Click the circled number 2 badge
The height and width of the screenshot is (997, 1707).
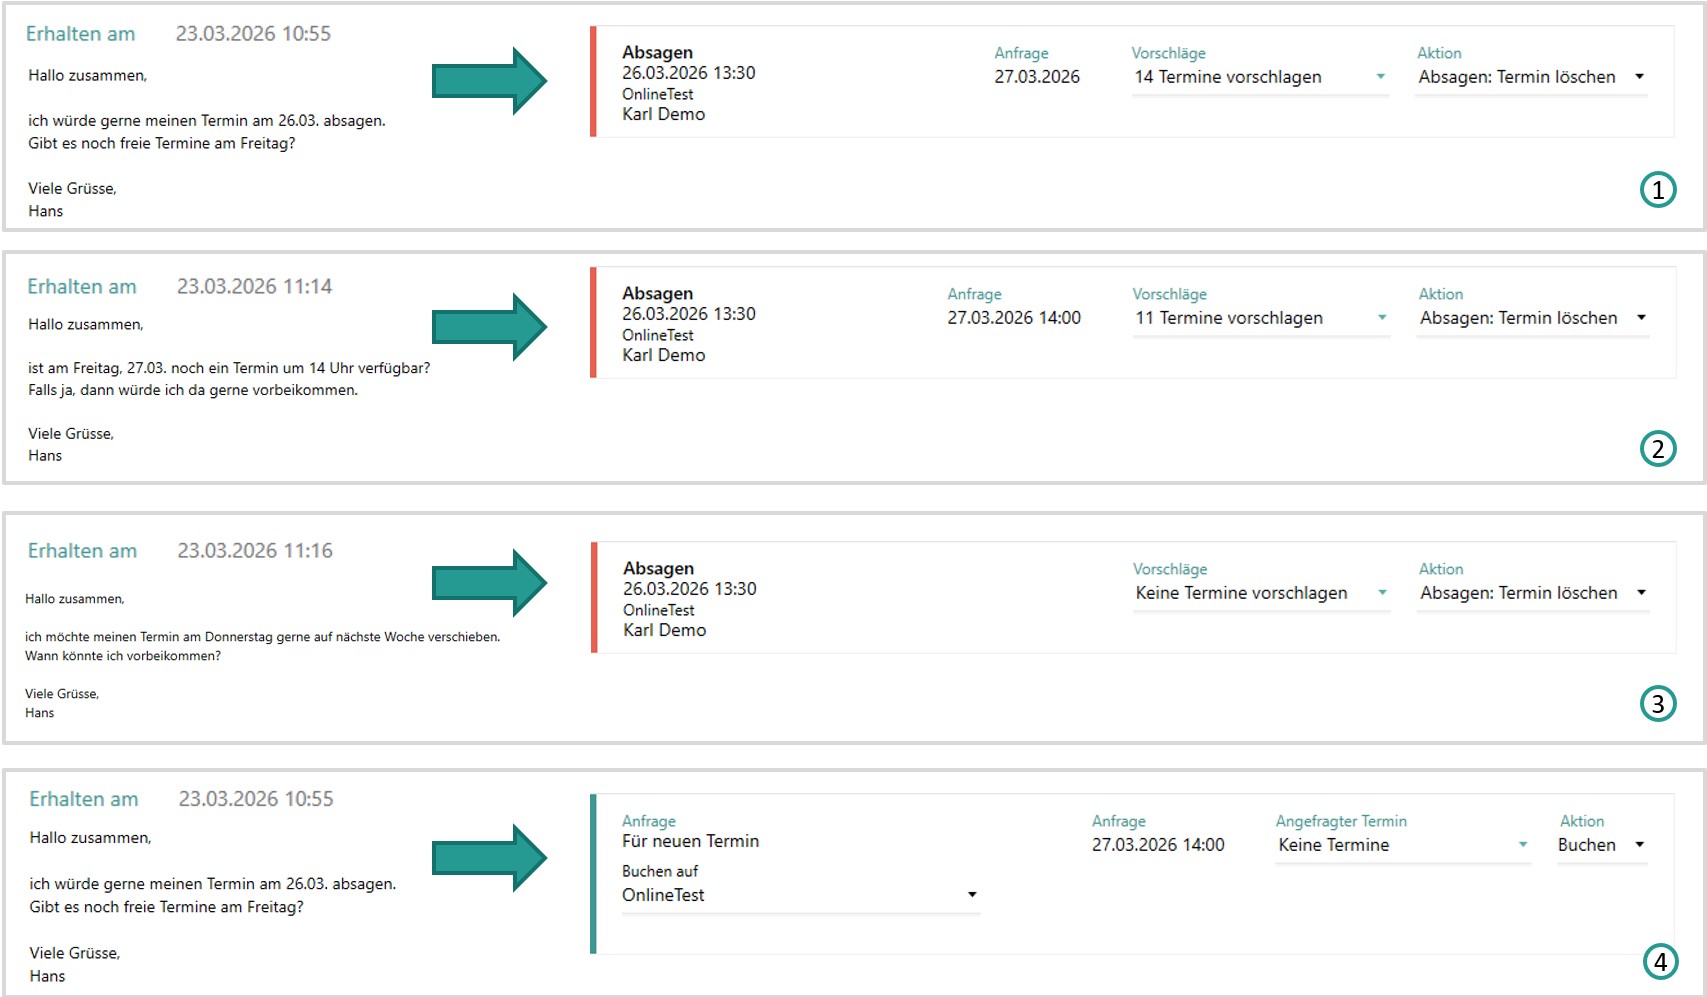coord(1658,449)
